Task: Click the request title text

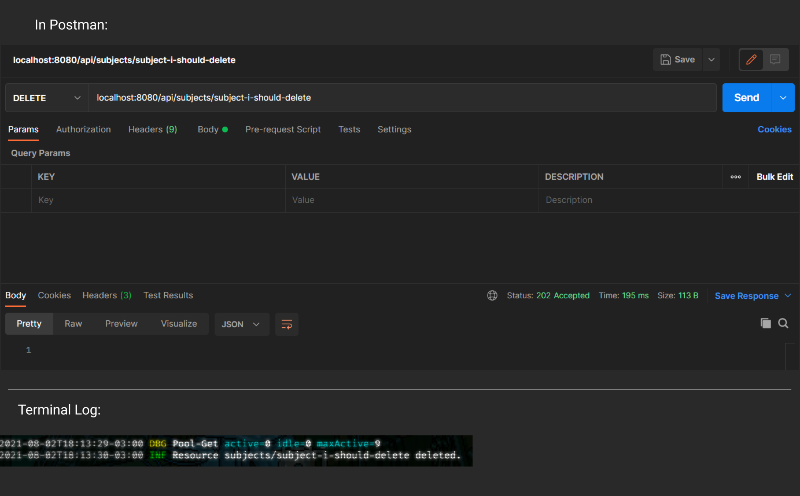Action: click(124, 60)
